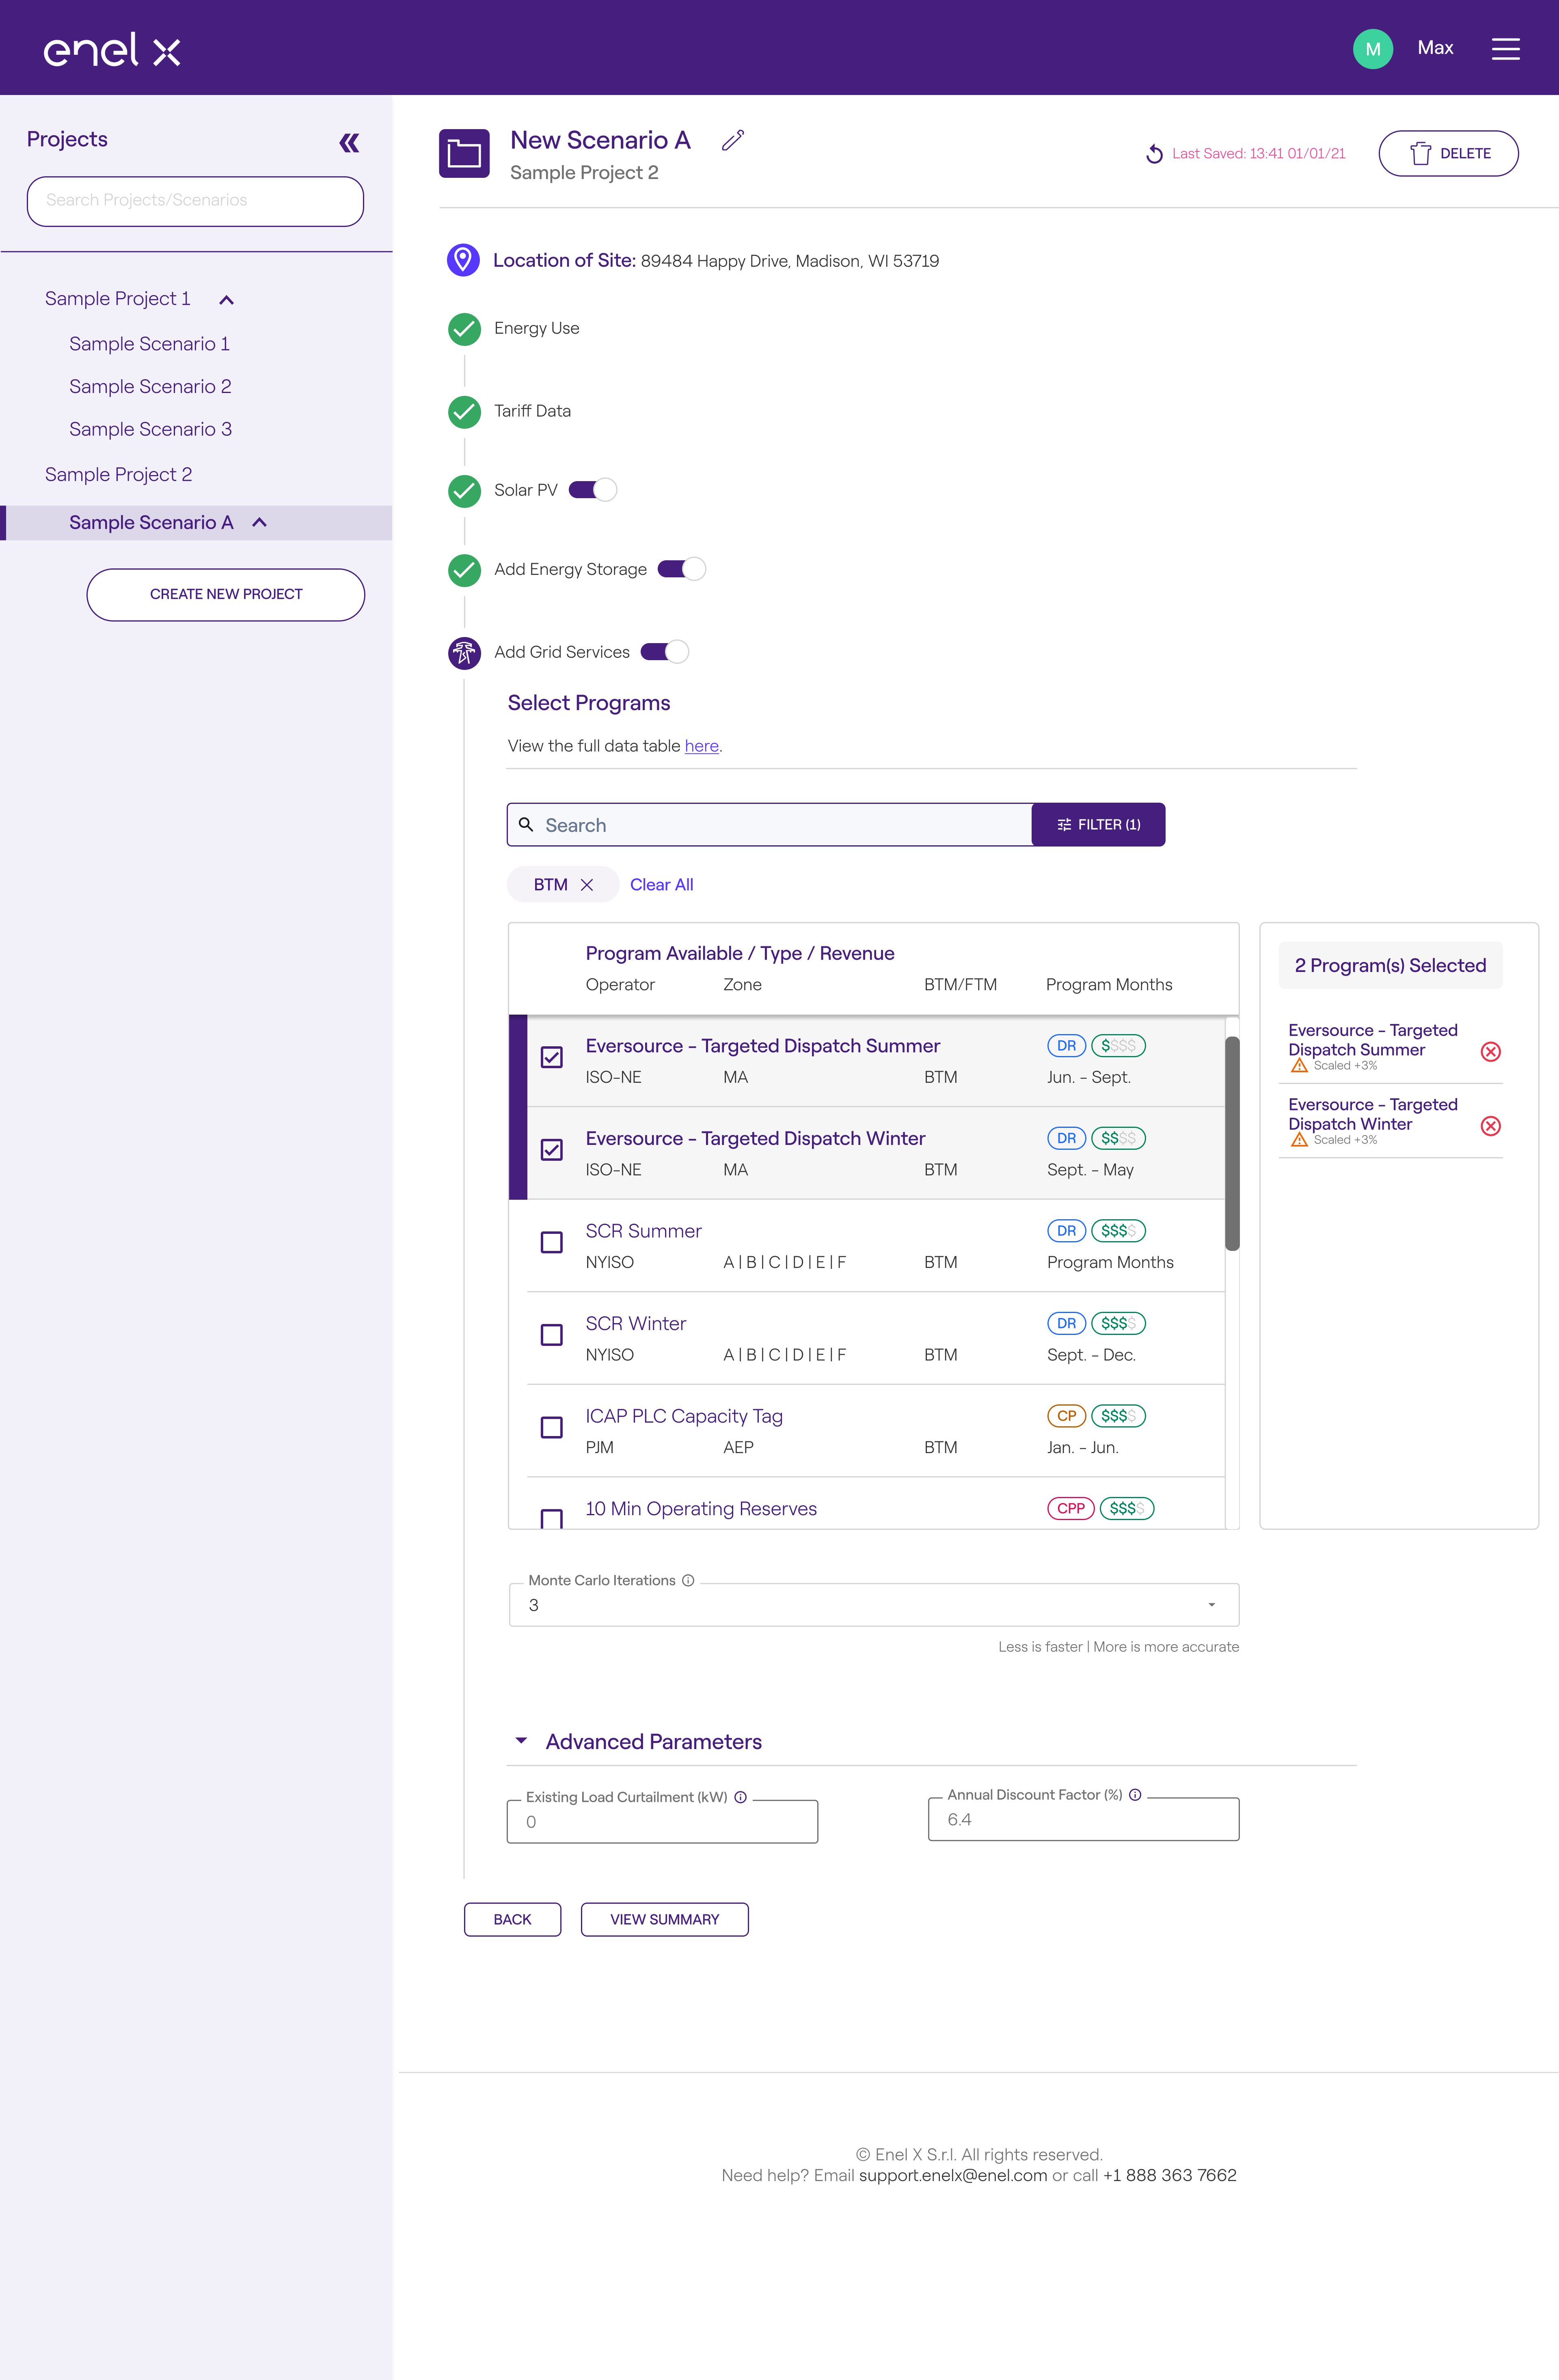Click the search magnifier icon
This screenshot has width=1559, height=2380.
526,825
